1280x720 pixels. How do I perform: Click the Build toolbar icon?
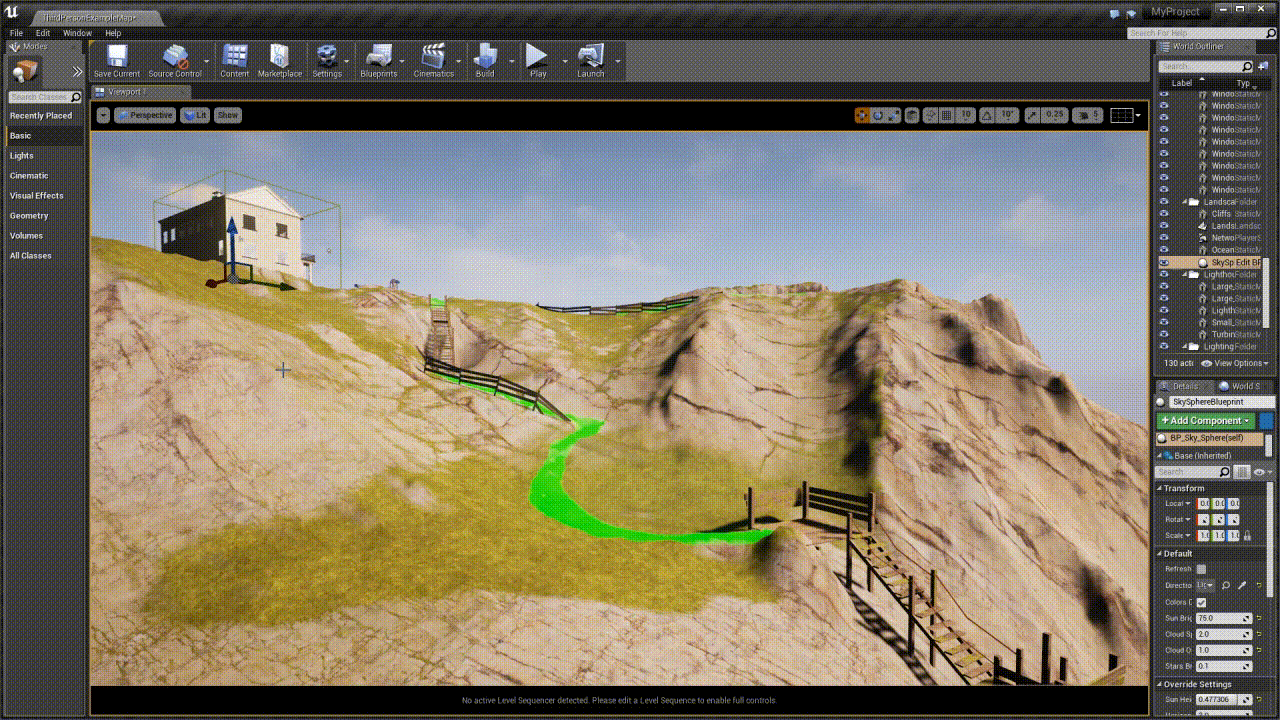pyautogui.click(x=485, y=60)
